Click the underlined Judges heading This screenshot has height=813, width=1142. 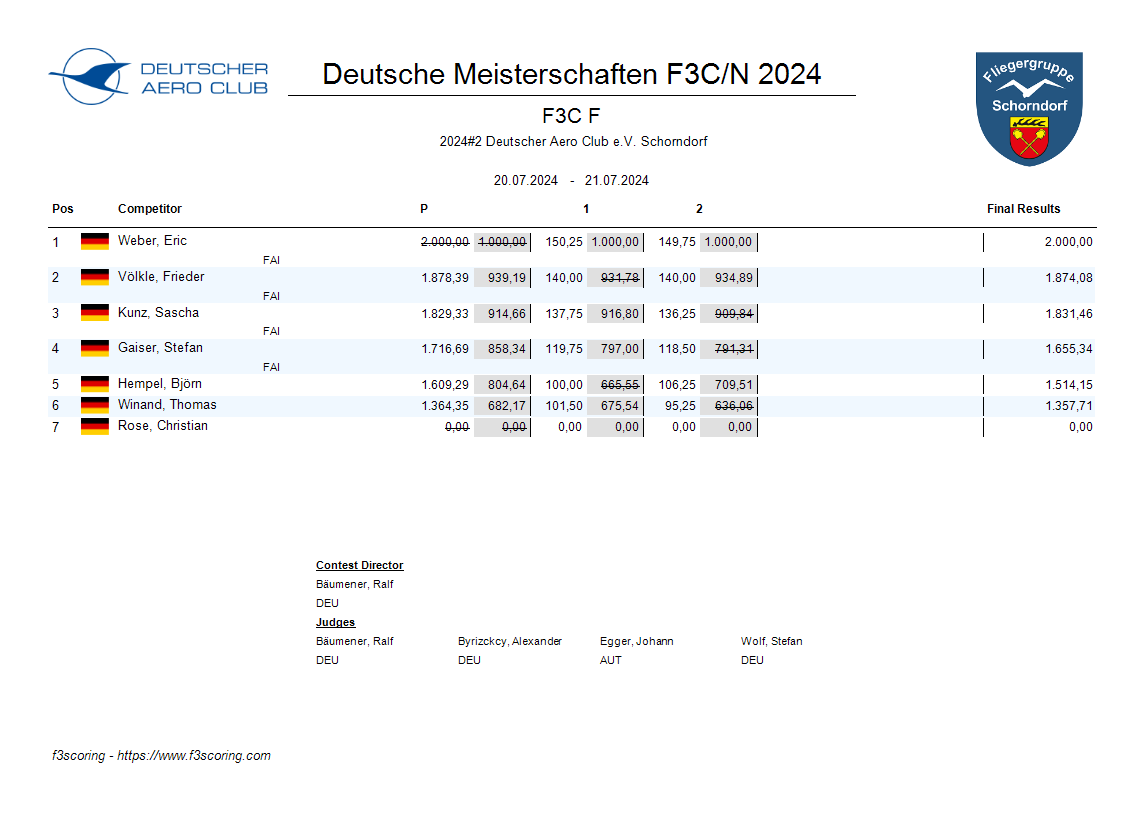pos(335,623)
